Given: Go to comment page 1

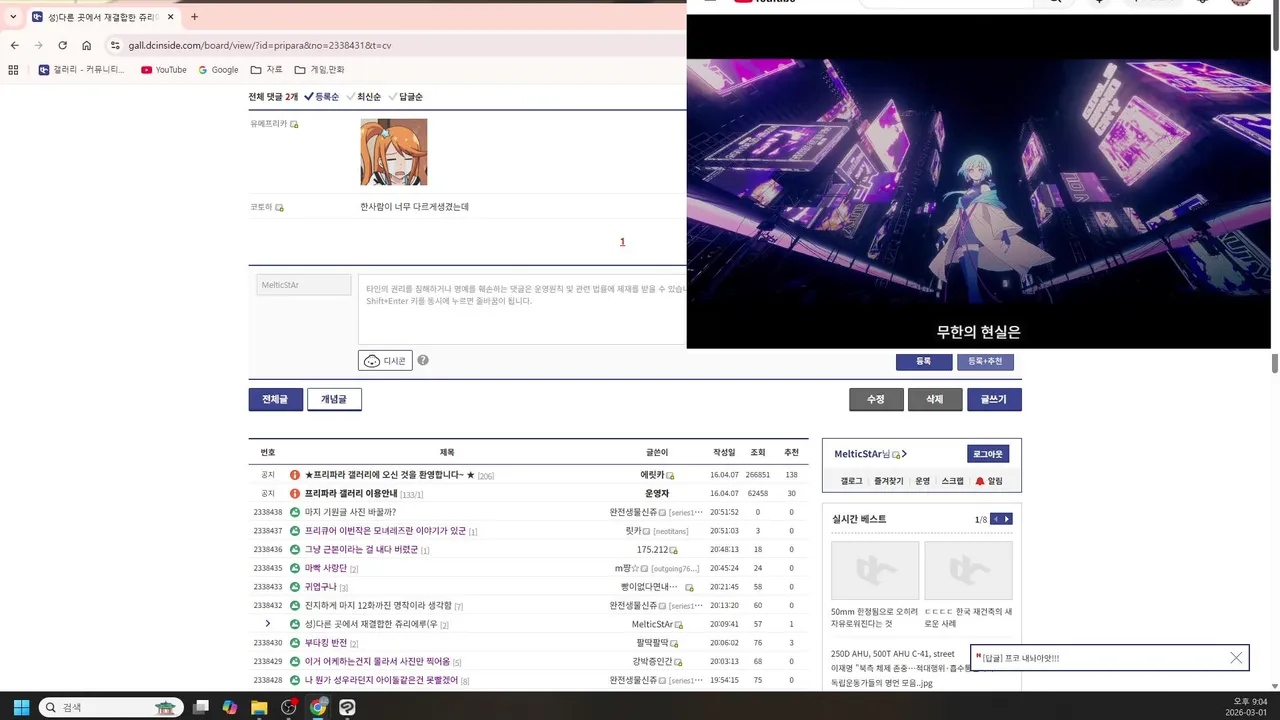Looking at the screenshot, I should [622, 242].
